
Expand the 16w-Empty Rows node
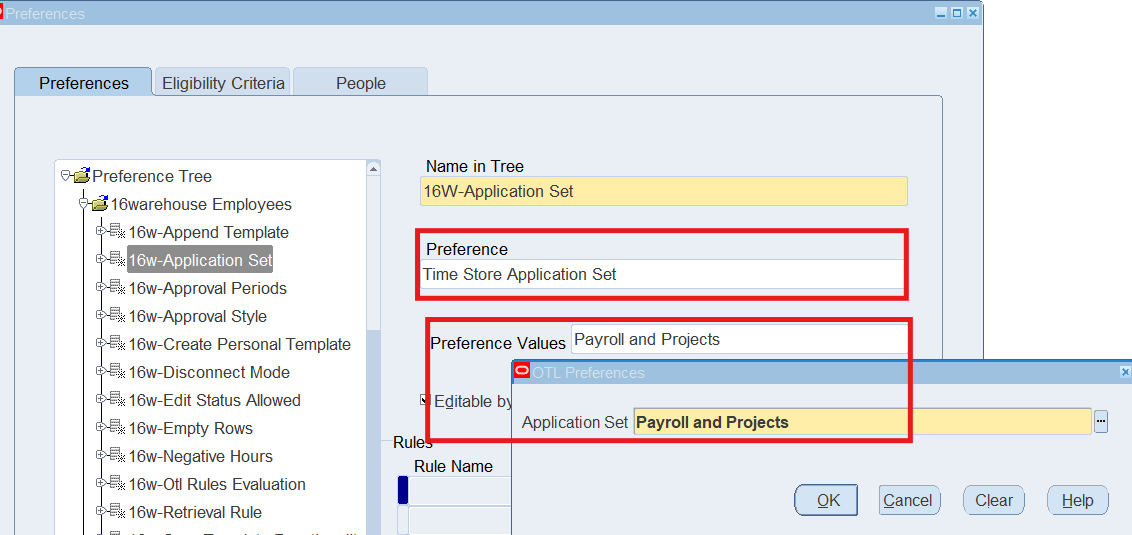point(100,427)
